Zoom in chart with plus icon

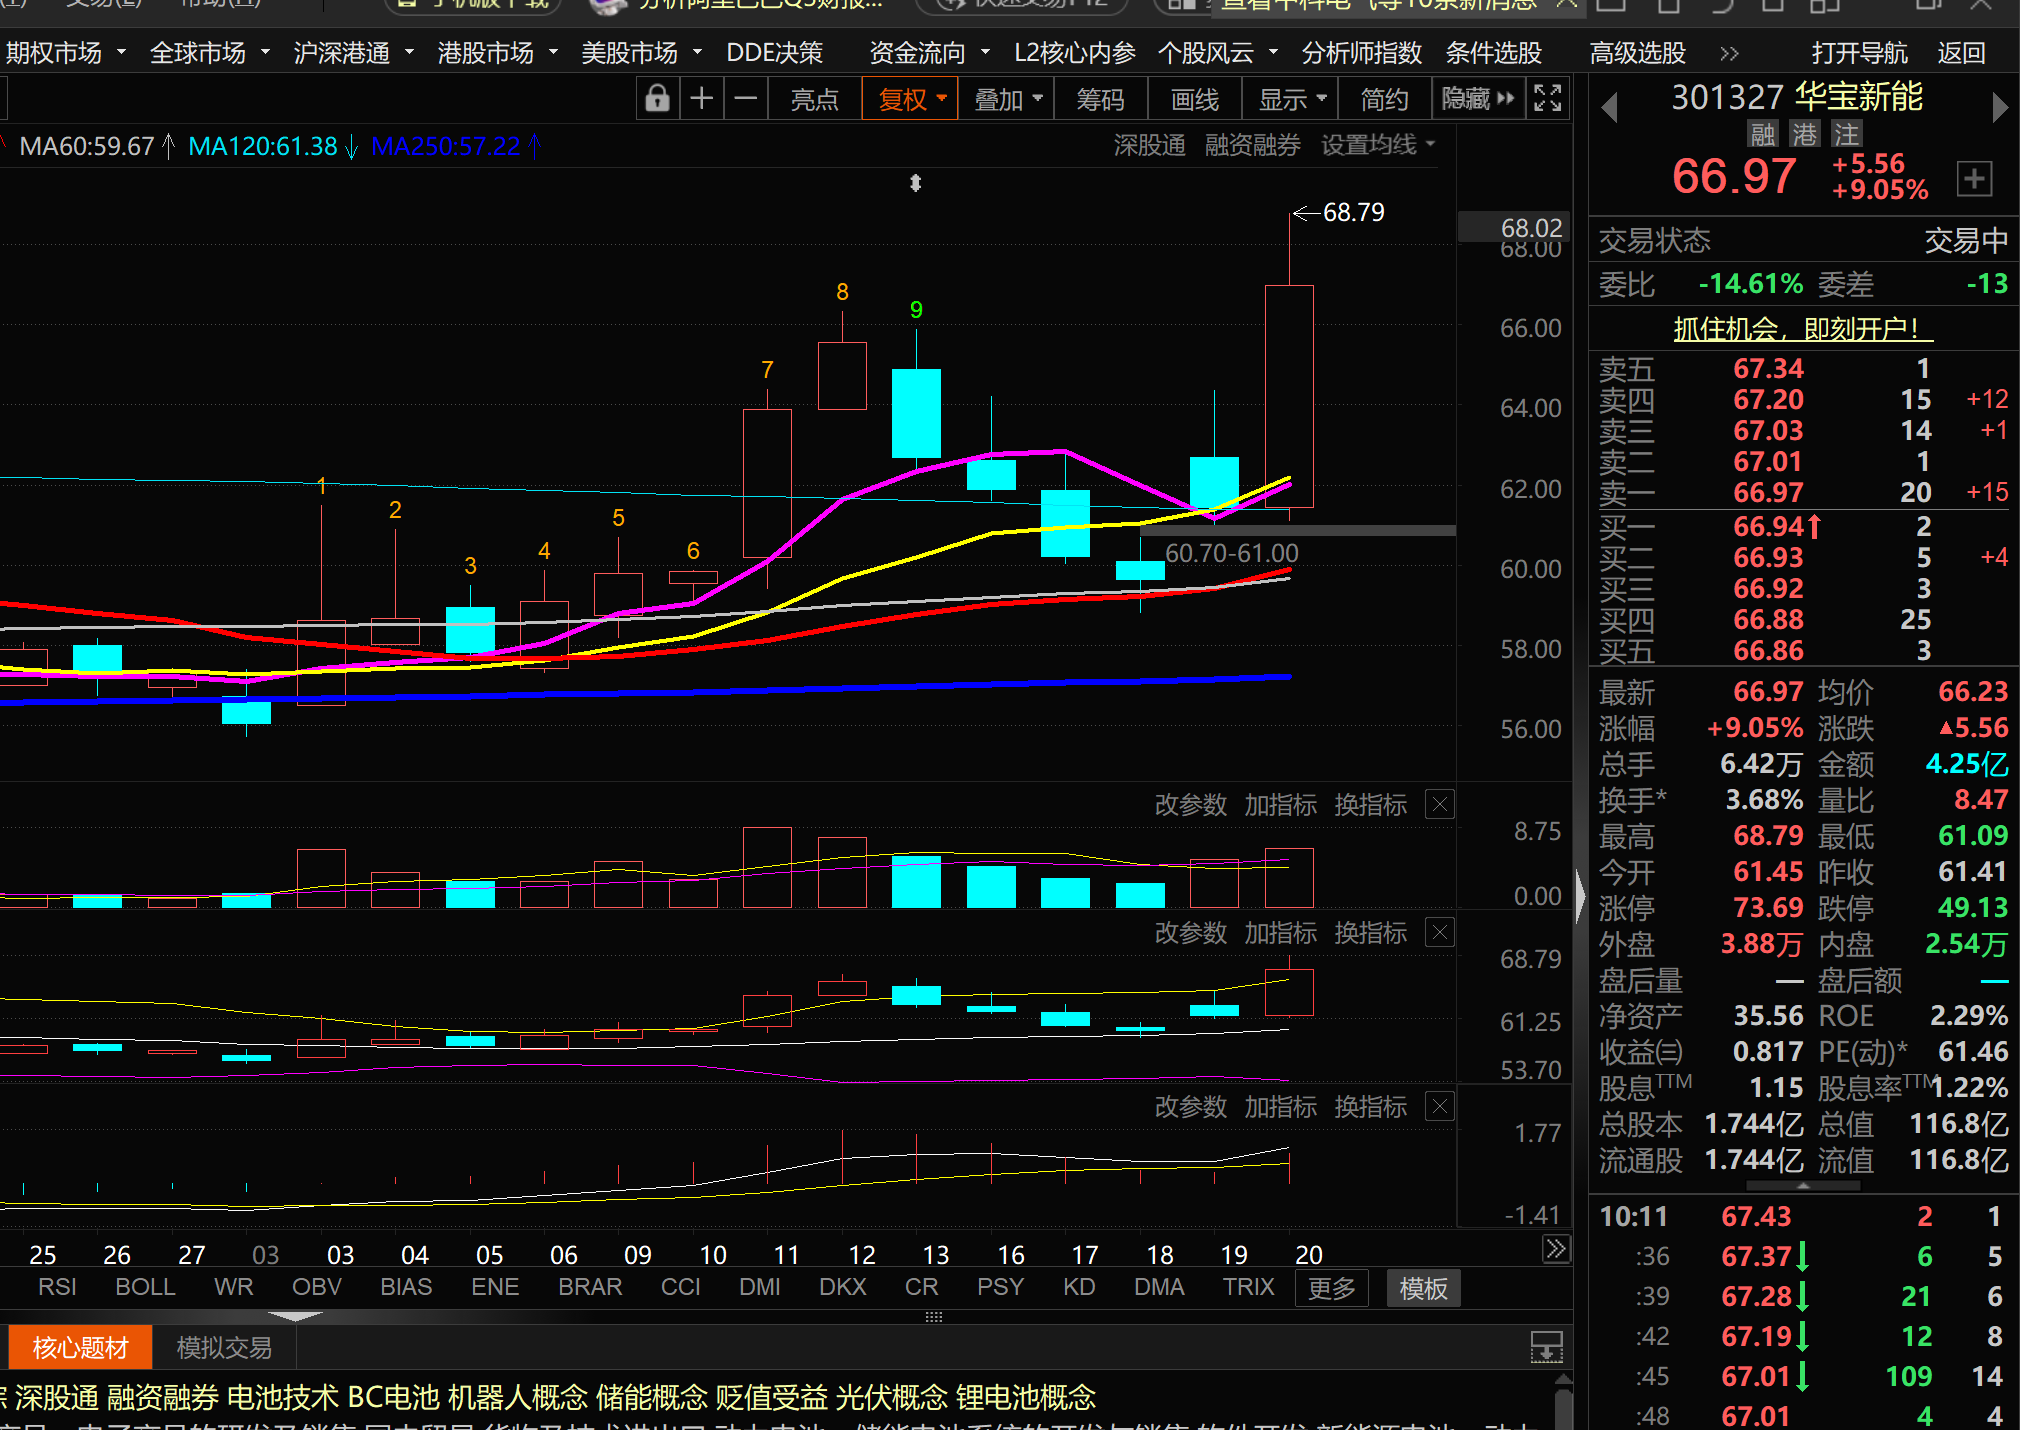[702, 99]
